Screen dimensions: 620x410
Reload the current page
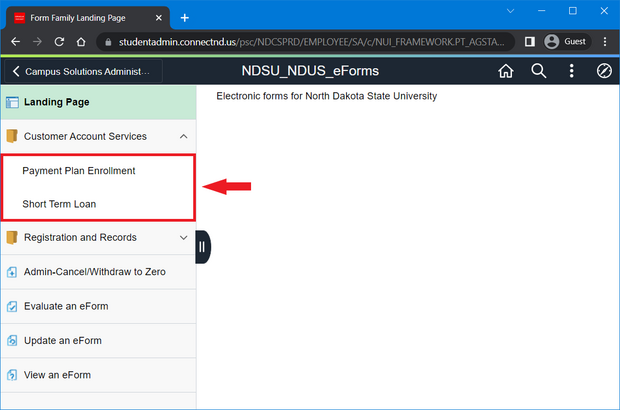[59, 42]
